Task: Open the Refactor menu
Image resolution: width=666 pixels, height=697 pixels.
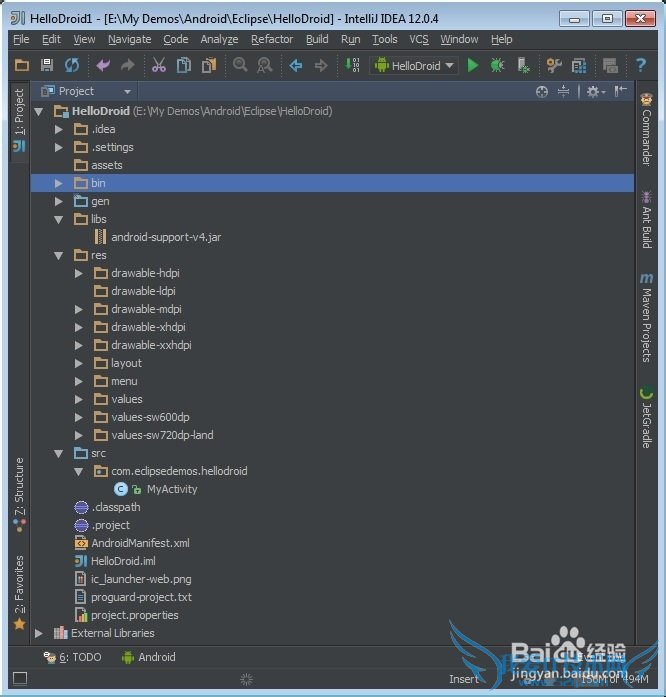Action: 272,40
